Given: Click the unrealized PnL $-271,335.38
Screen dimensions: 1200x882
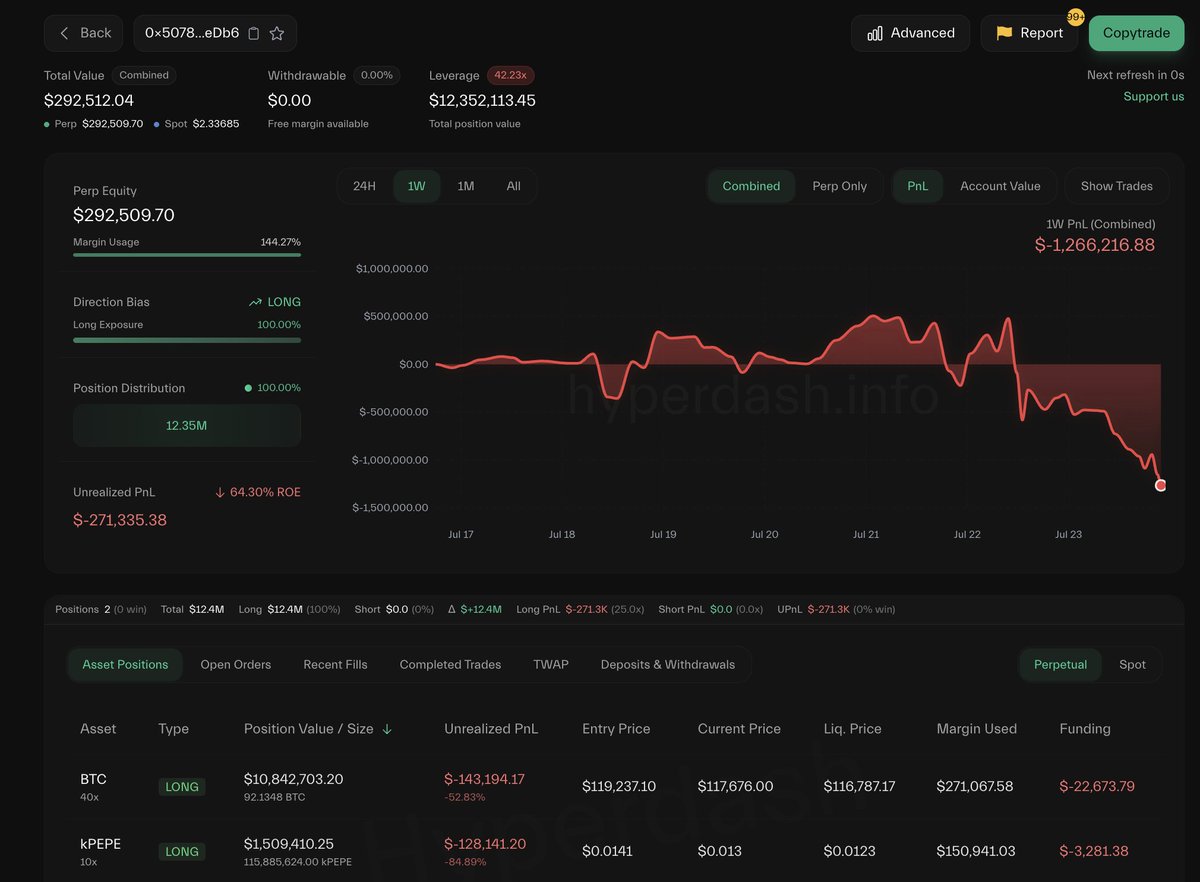Looking at the screenshot, I should [x=120, y=520].
